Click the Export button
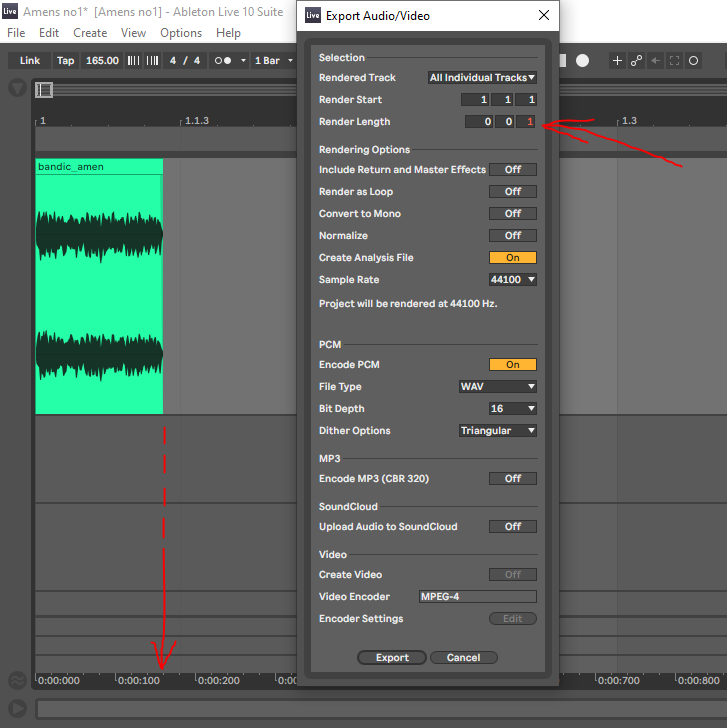 tap(392, 658)
